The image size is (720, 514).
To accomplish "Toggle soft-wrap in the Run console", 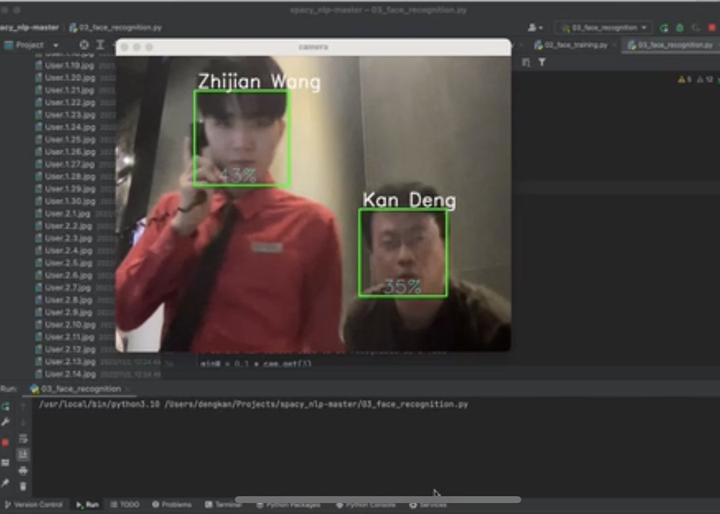I will 23,439.
